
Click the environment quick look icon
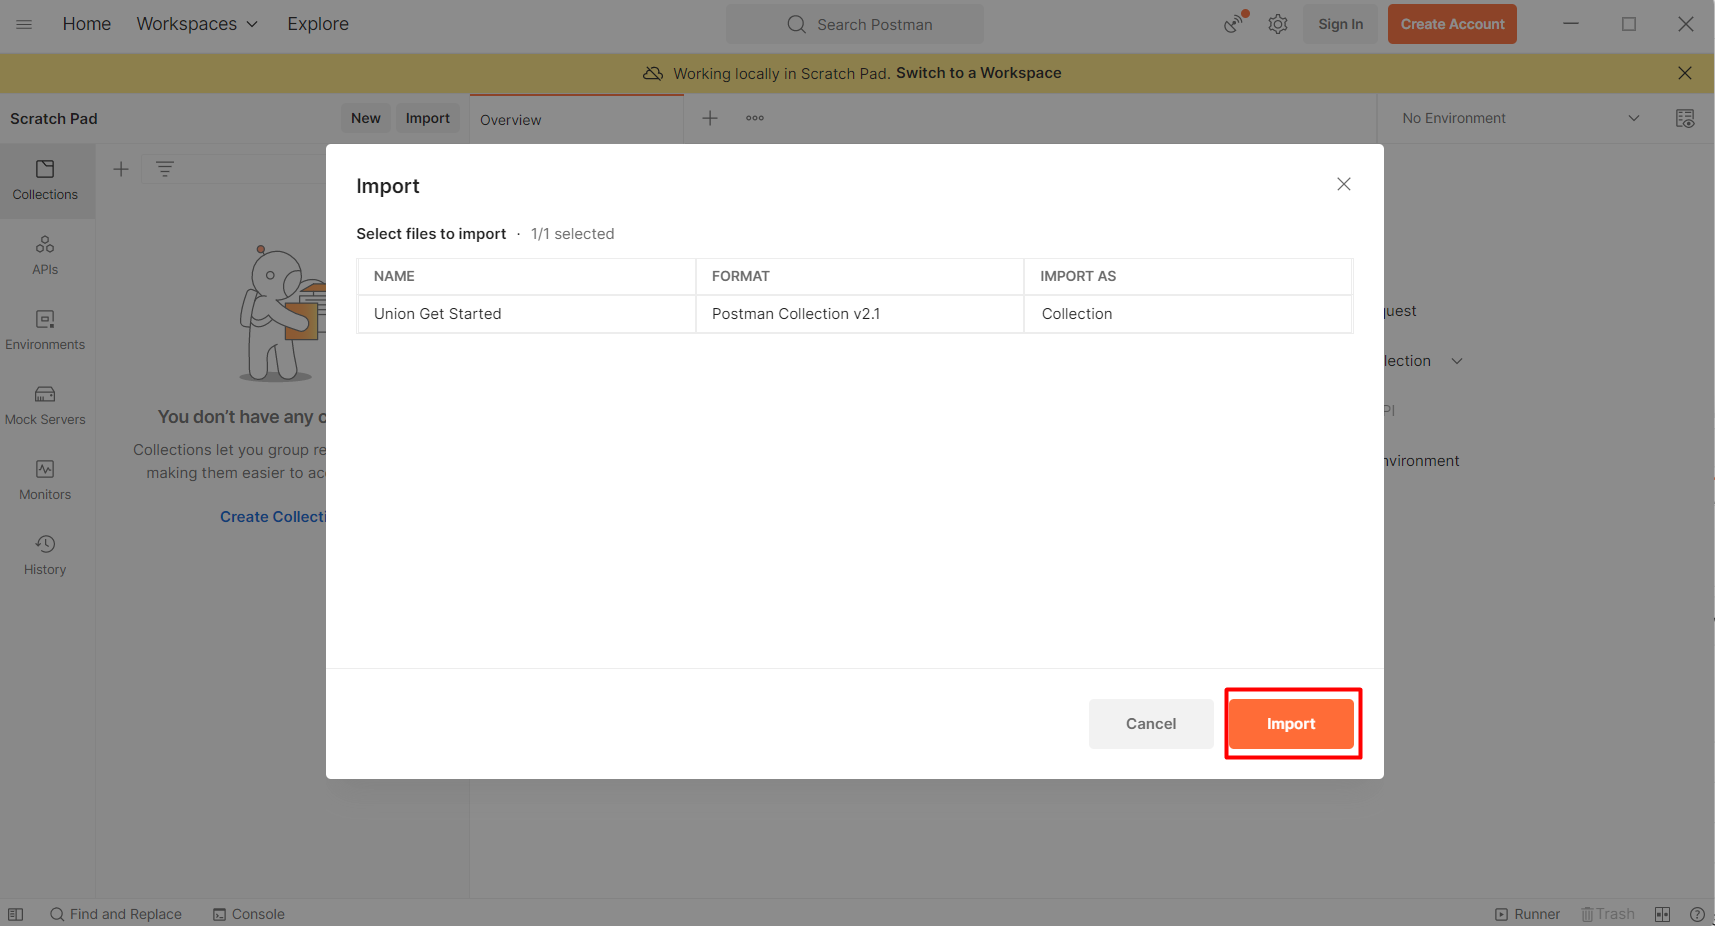1685,118
